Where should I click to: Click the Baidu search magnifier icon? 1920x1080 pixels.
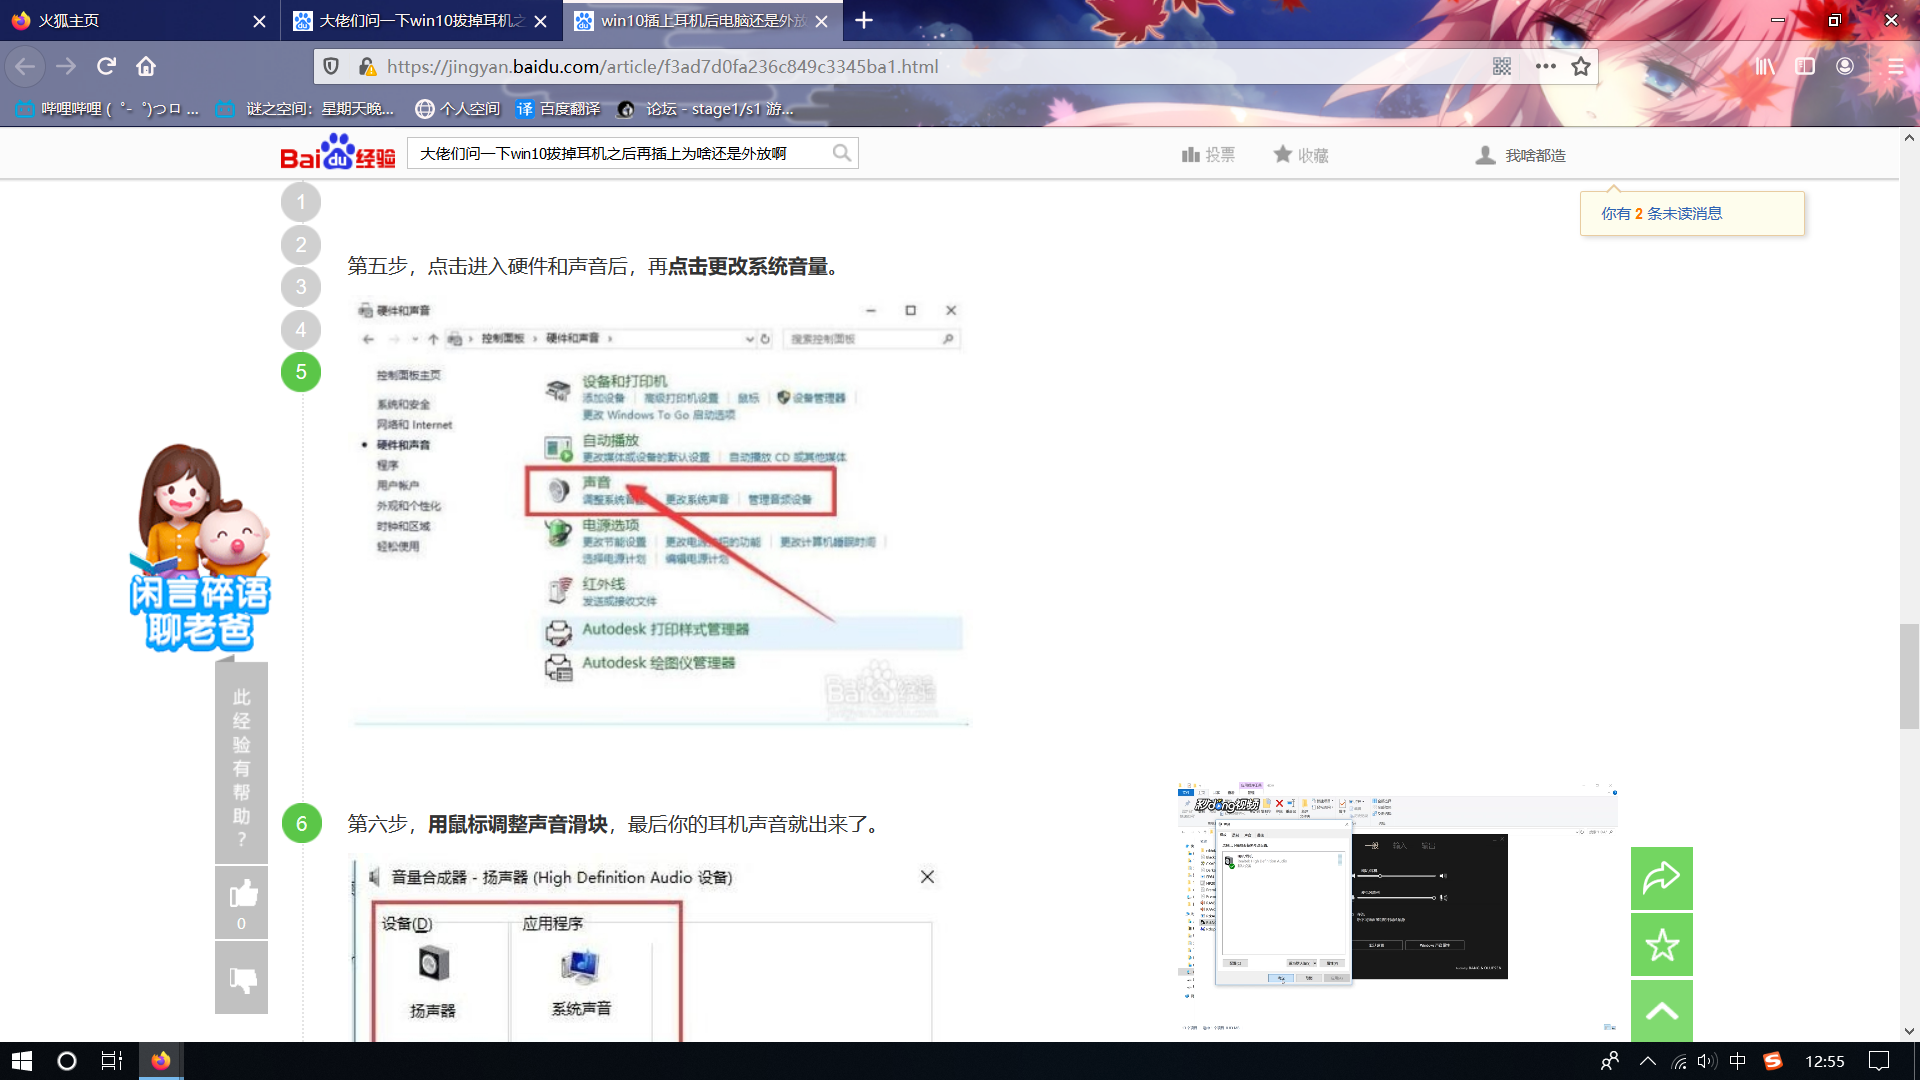coord(842,153)
